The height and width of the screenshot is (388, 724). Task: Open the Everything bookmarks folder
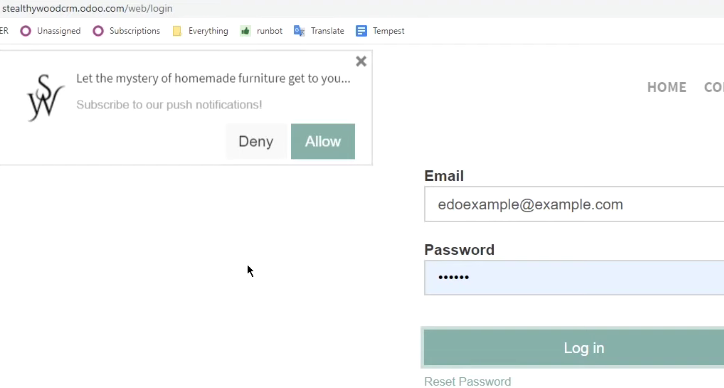(x=200, y=31)
